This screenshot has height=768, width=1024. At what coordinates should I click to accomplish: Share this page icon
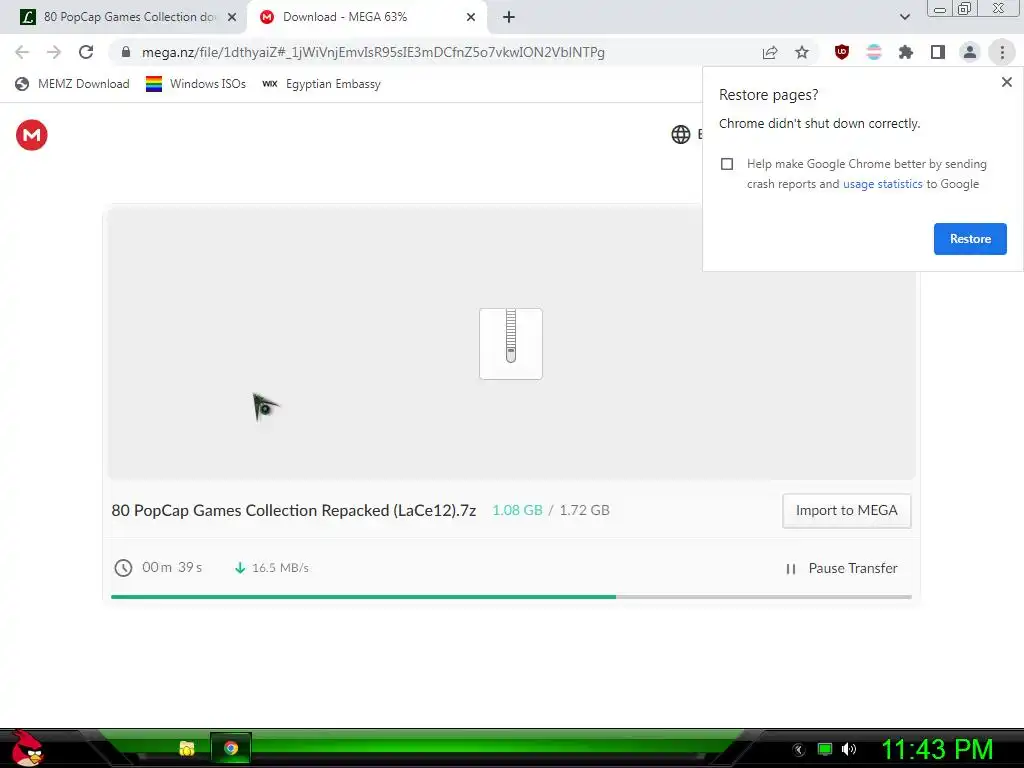coord(770,53)
